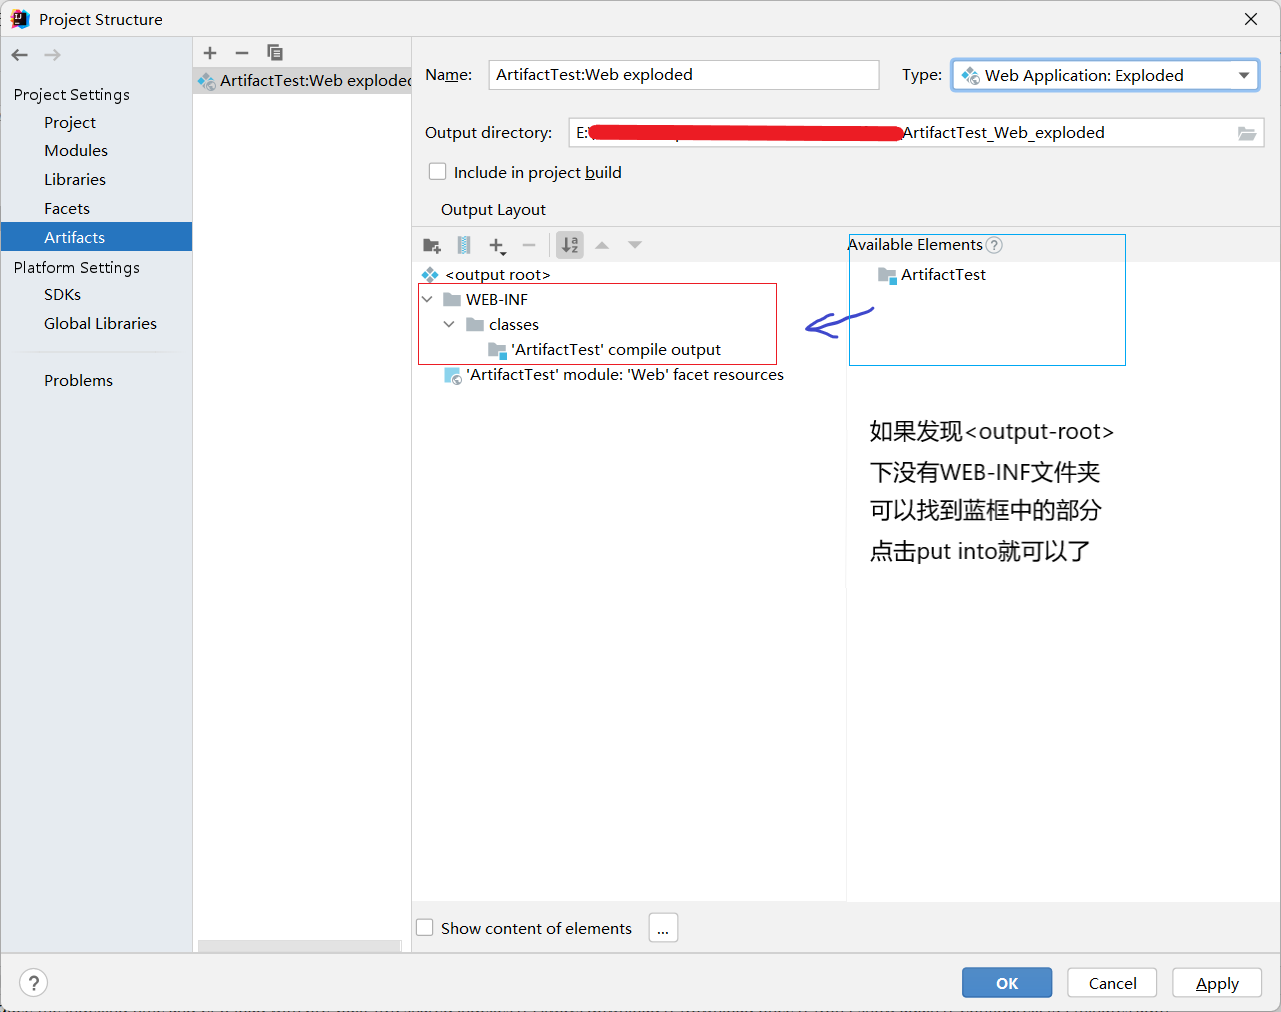Open the Modules settings page

(x=76, y=150)
